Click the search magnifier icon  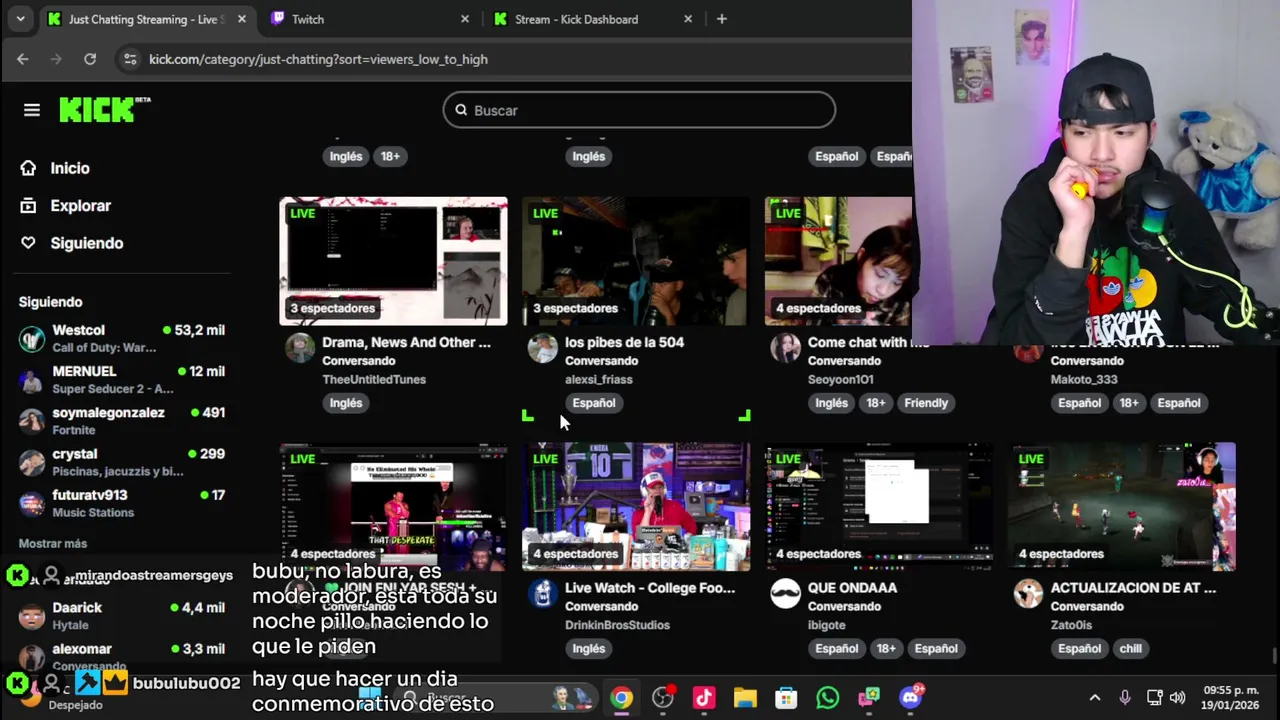[x=461, y=110]
